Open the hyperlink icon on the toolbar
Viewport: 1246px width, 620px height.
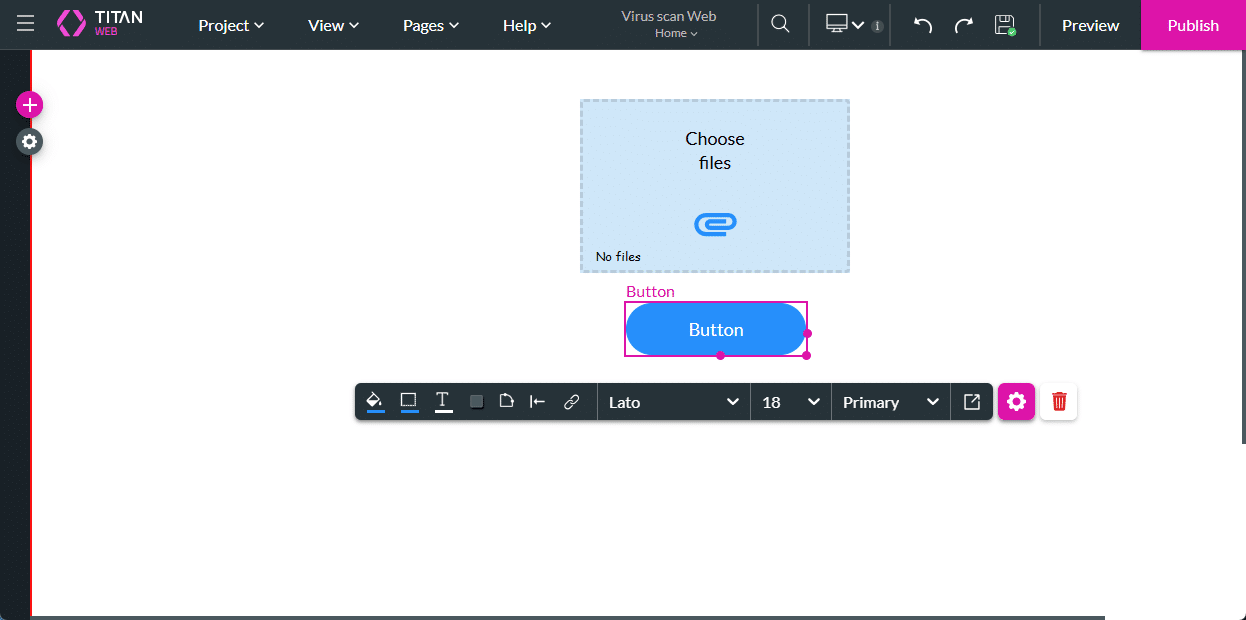(572, 401)
